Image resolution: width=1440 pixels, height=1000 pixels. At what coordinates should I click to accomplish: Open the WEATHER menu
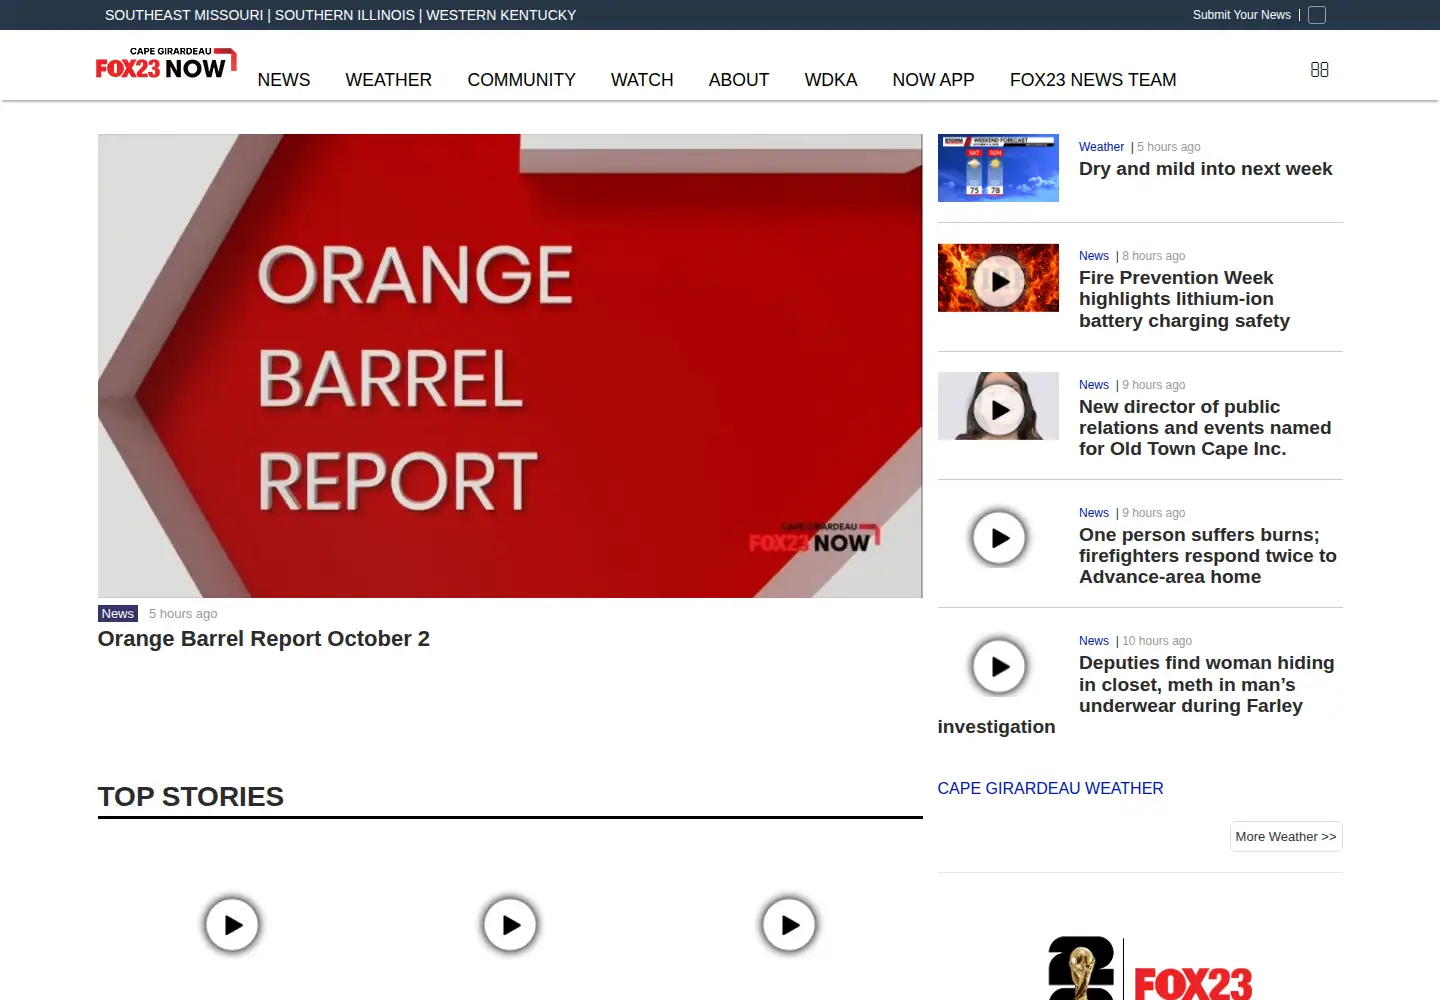(x=389, y=80)
